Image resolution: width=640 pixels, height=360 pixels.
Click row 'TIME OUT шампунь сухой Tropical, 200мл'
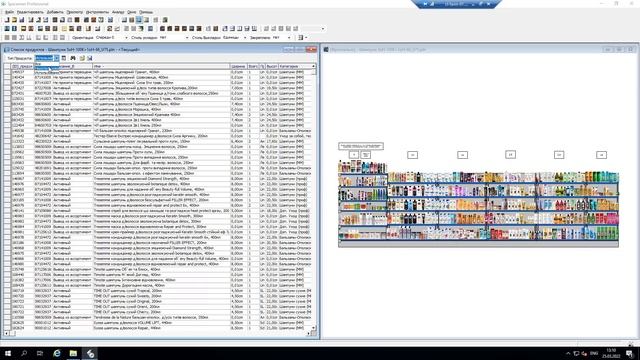click(161, 291)
